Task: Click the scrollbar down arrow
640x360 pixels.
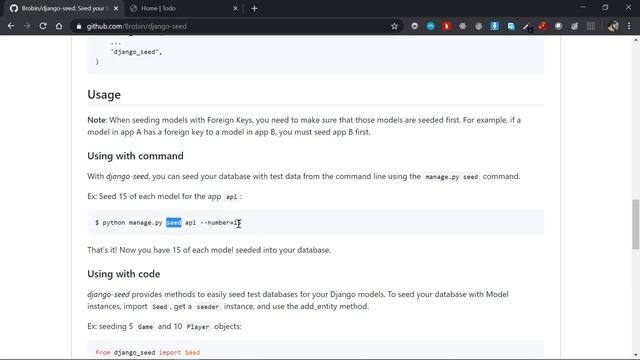Action: click(x=636, y=356)
